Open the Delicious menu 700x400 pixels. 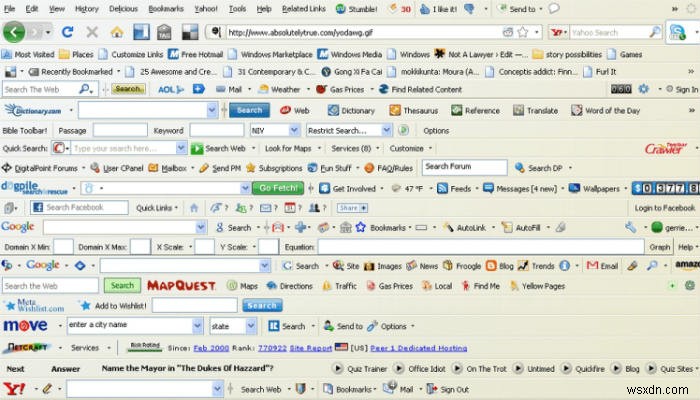point(123,8)
